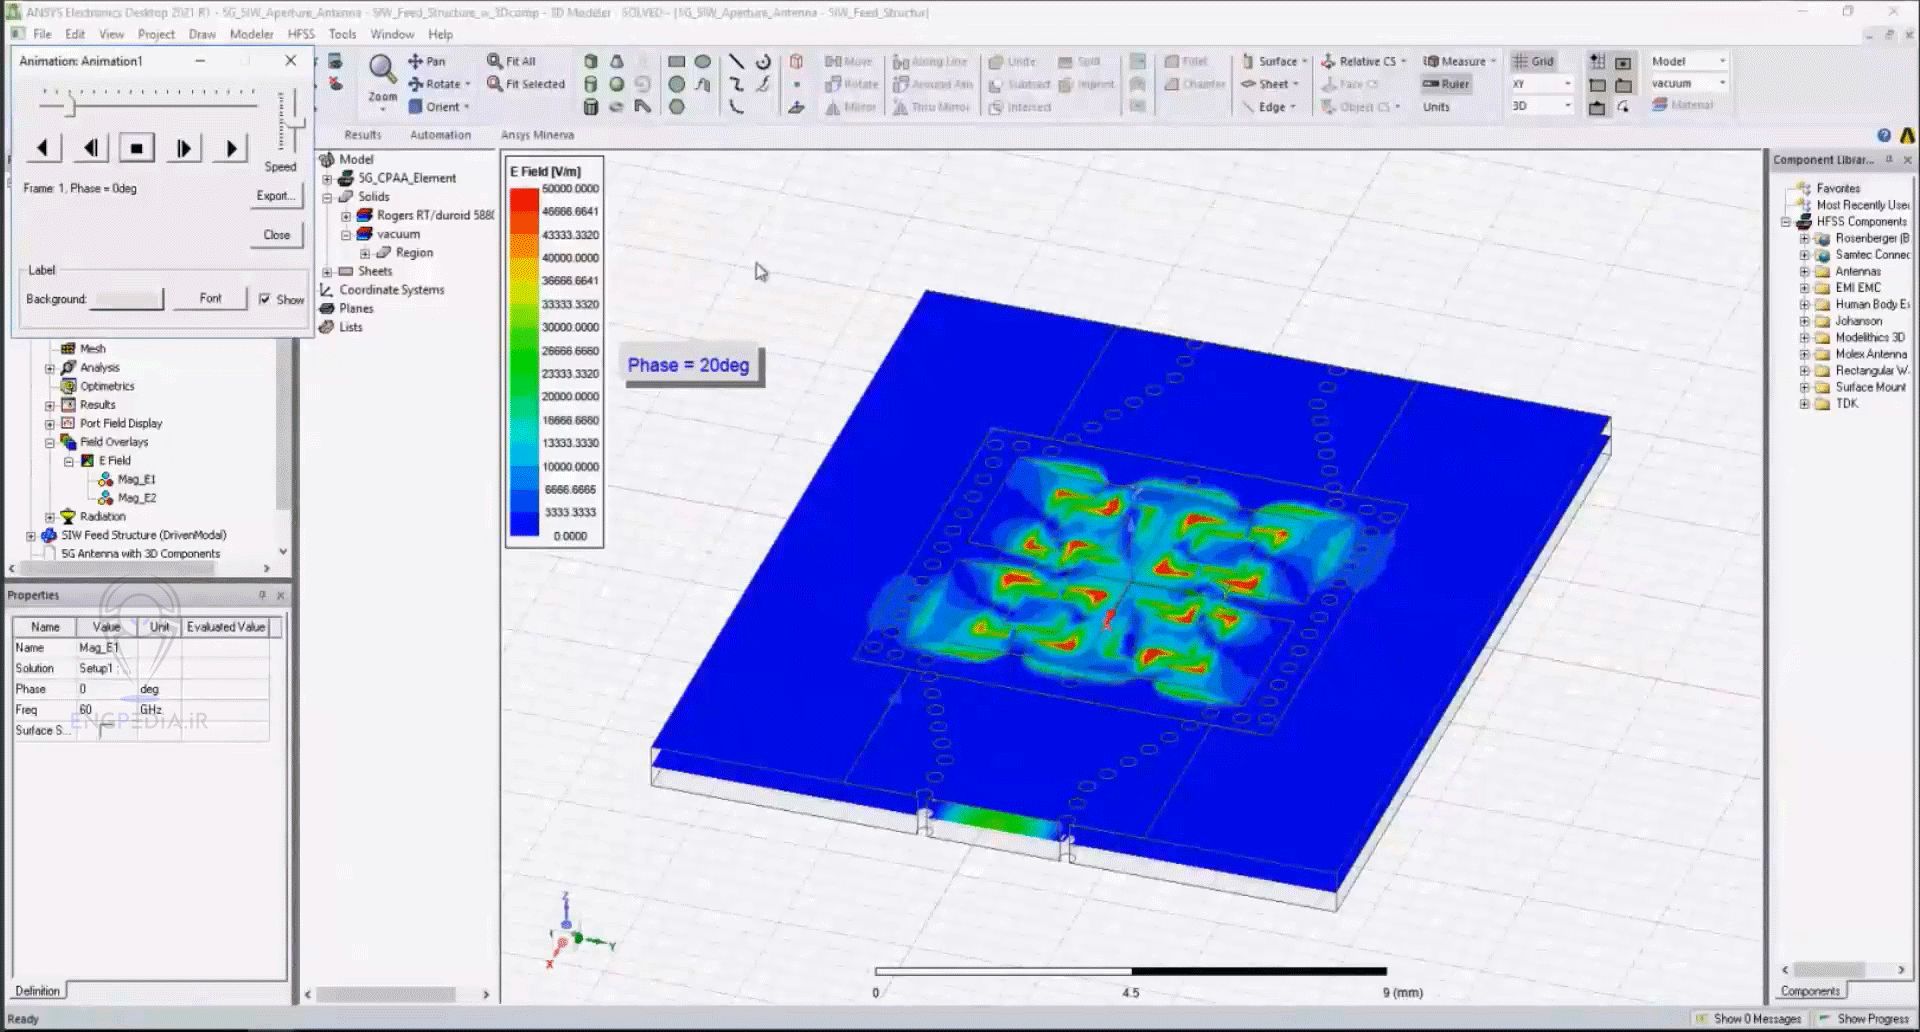The width and height of the screenshot is (1920, 1032).
Task: Toggle the Ruler display
Action: point(1446,84)
